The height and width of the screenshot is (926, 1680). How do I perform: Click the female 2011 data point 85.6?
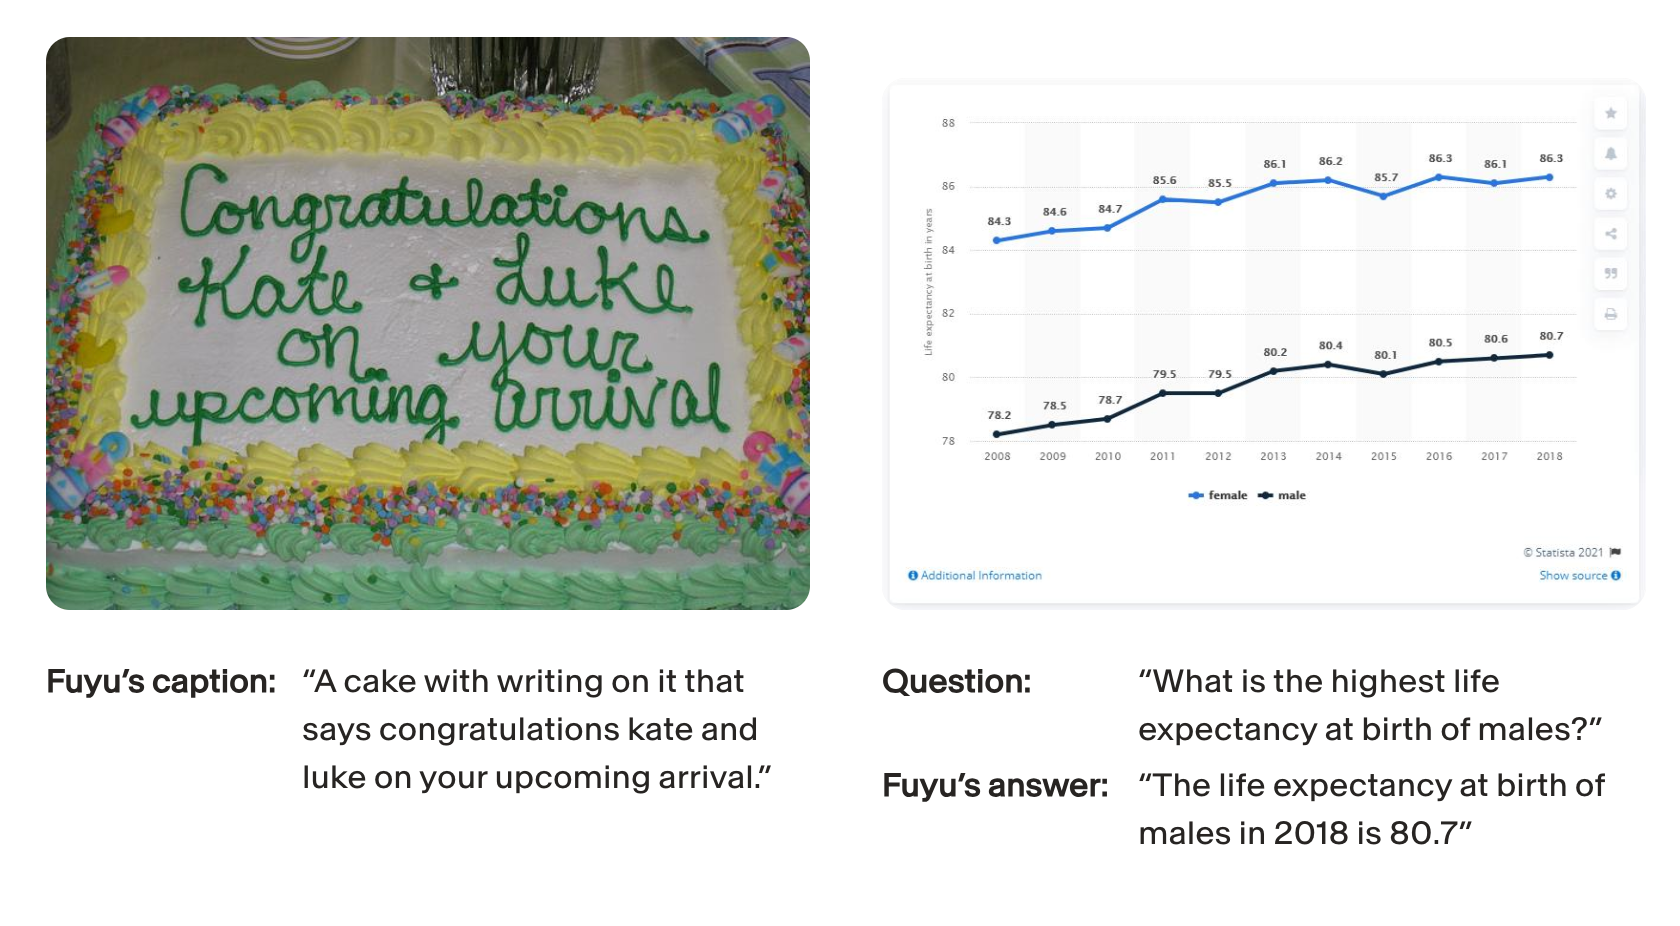1162,199
